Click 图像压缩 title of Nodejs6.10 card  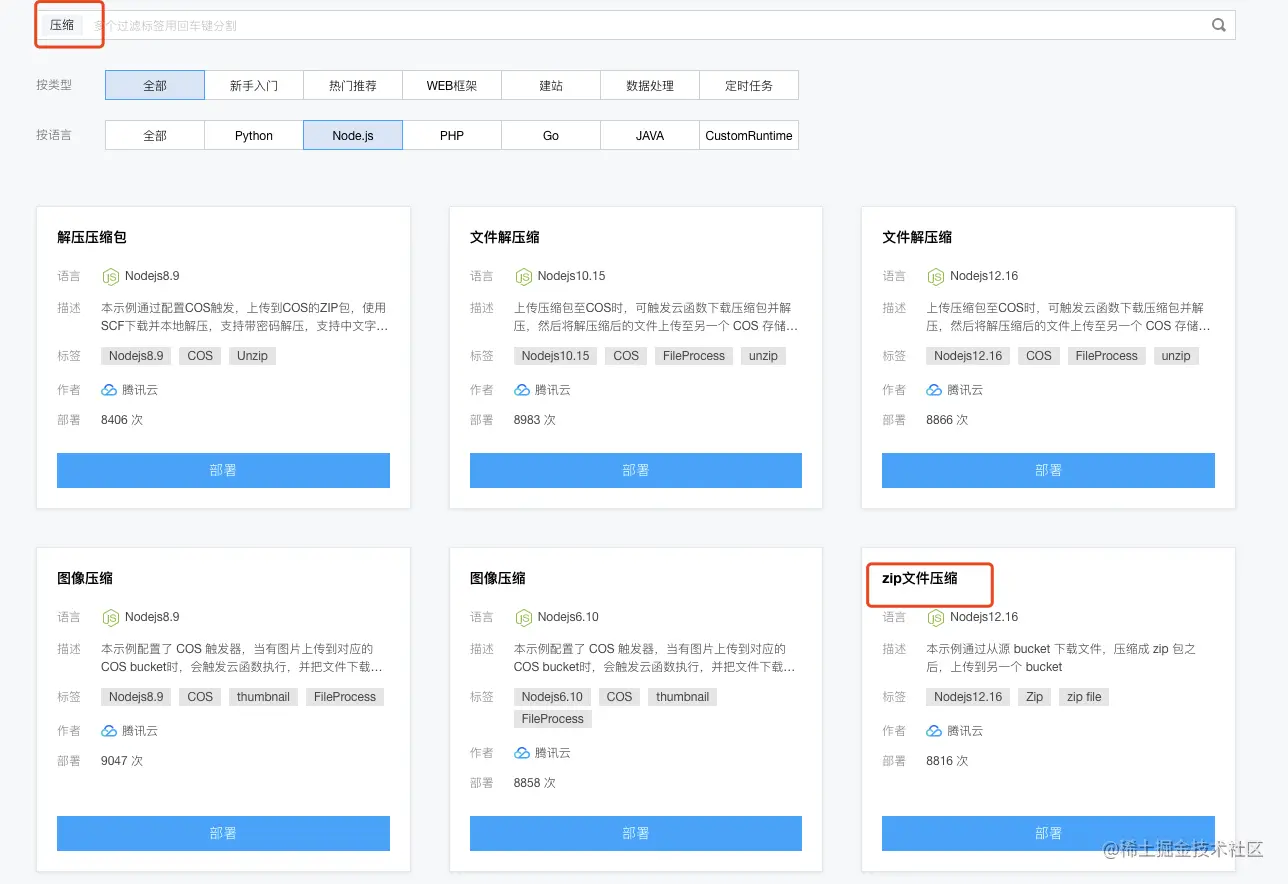[498, 578]
